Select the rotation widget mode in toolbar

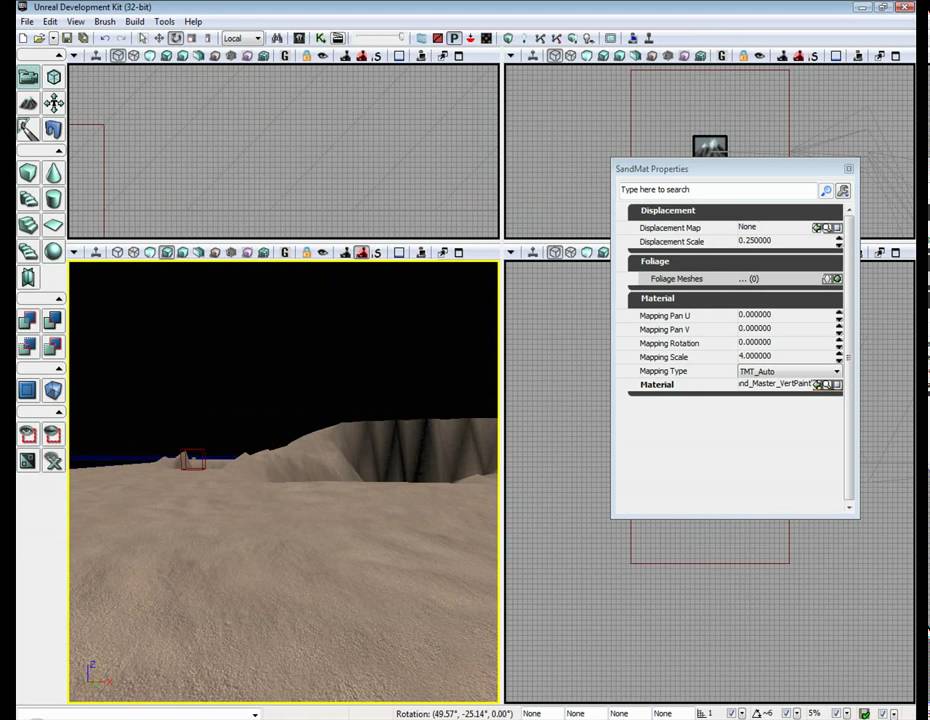click(176, 39)
